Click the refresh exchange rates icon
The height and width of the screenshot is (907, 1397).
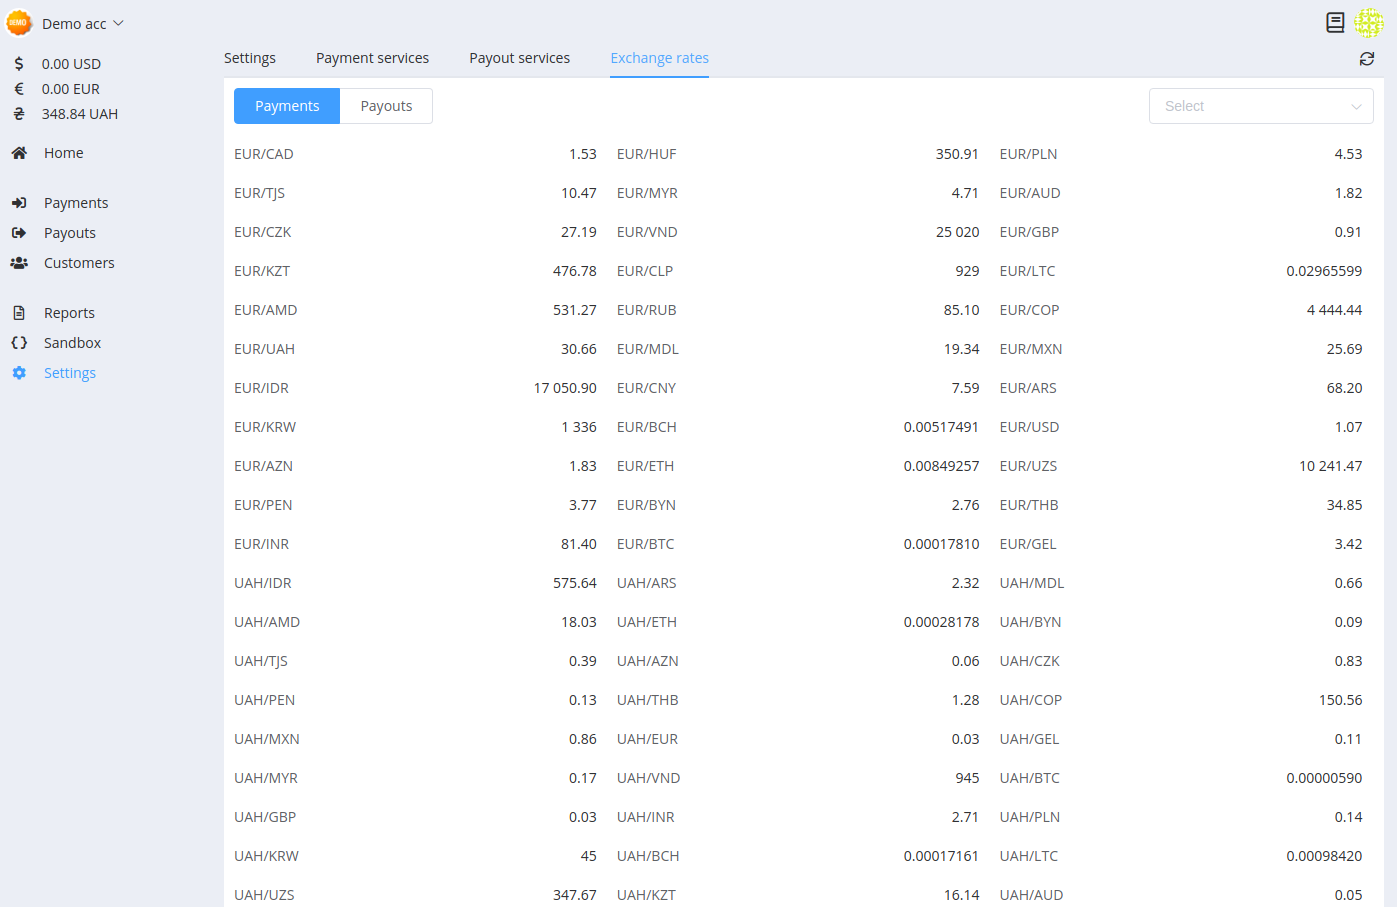click(1366, 59)
